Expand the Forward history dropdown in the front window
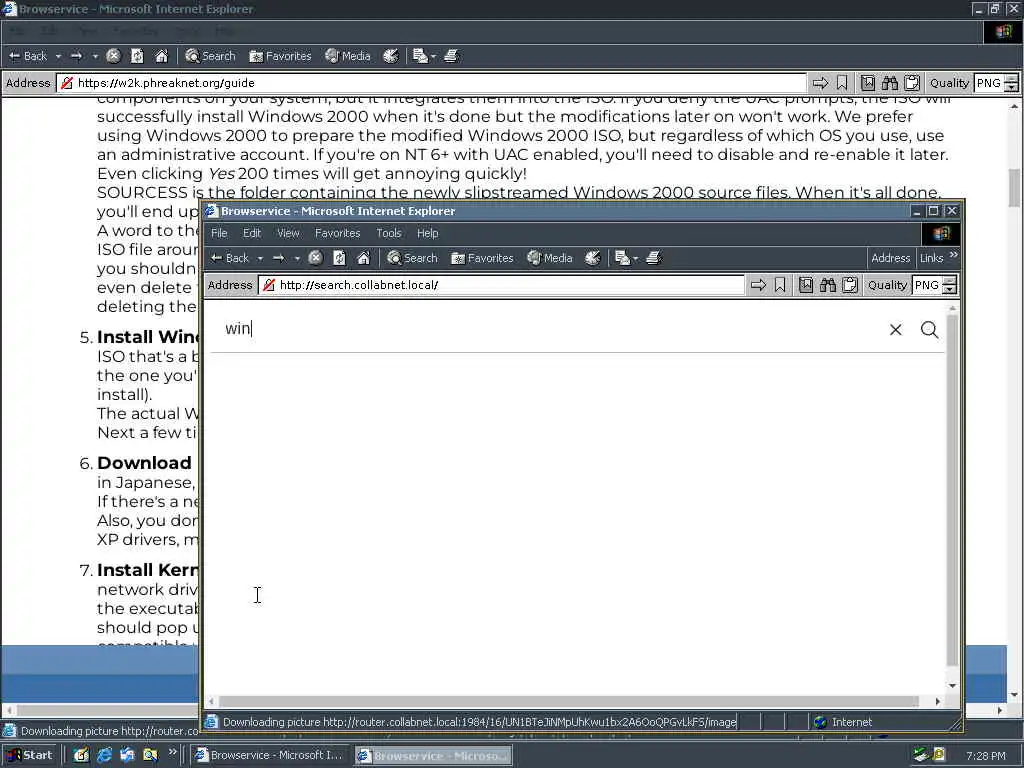Screen dimensions: 1024x768 pos(297,259)
